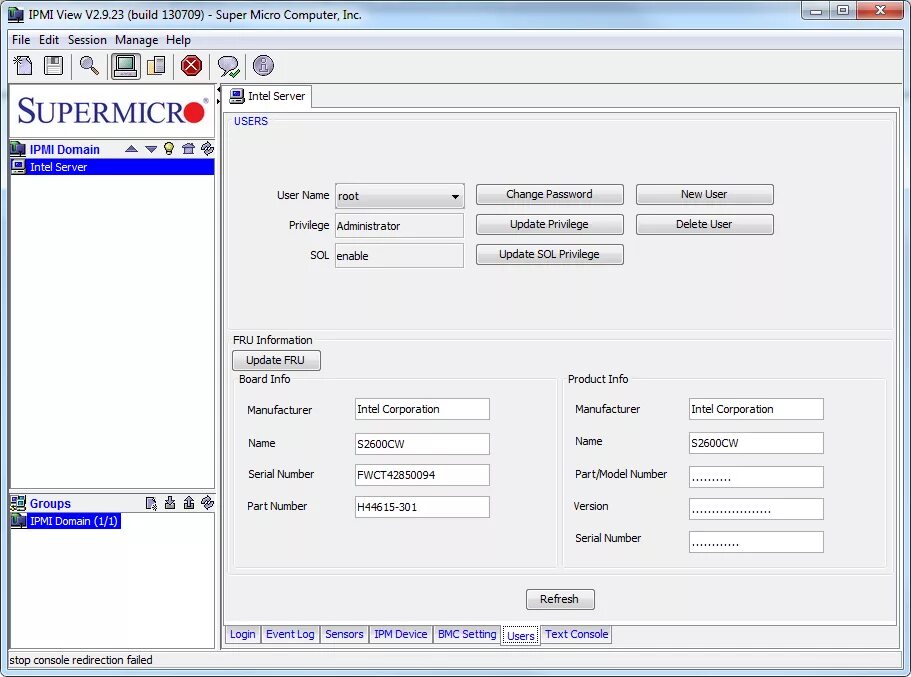Image resolution: width=911 pixels, height=677 pixels.
Task: Click the SOL field showing enable
Action: pos(400,256)
